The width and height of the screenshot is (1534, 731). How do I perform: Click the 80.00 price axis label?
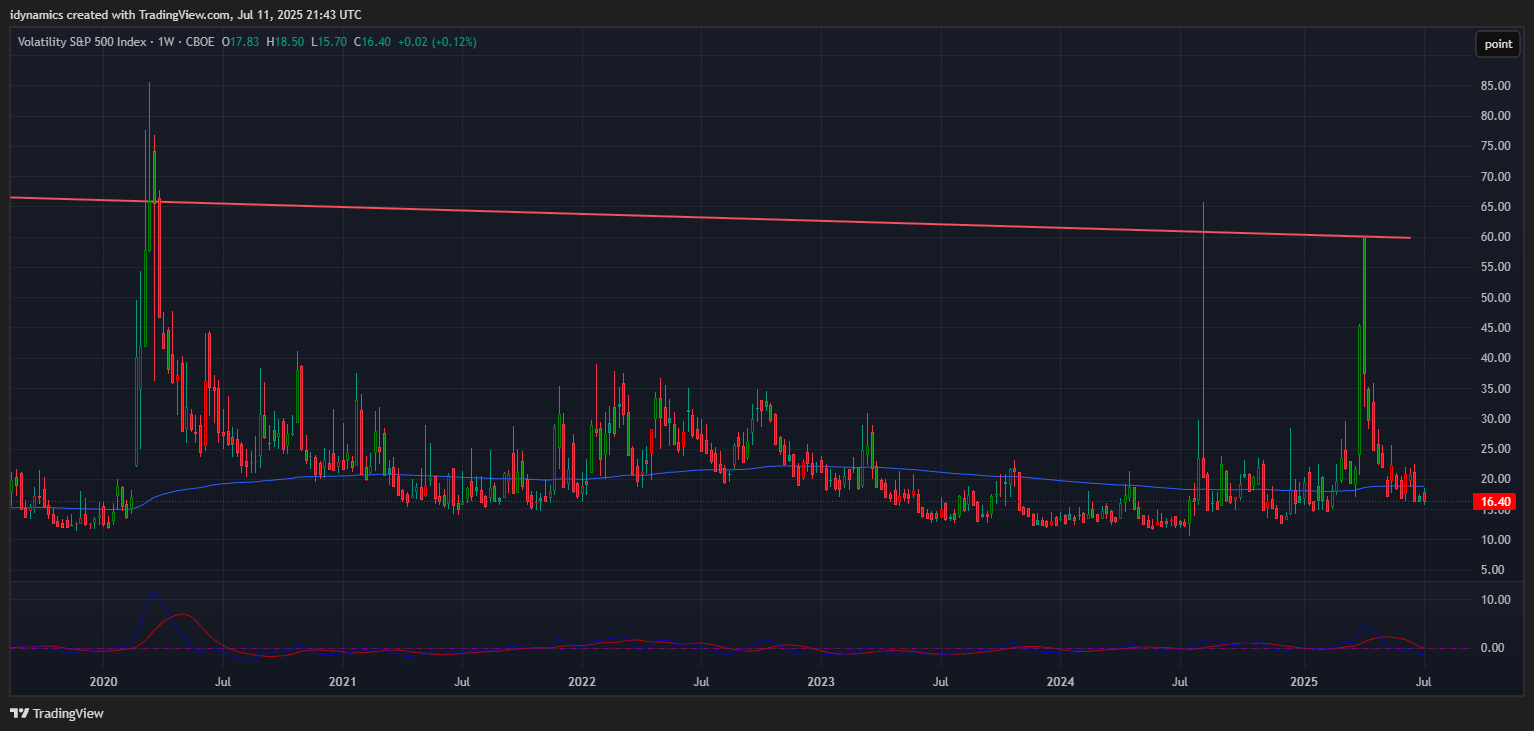(1495, 116)
